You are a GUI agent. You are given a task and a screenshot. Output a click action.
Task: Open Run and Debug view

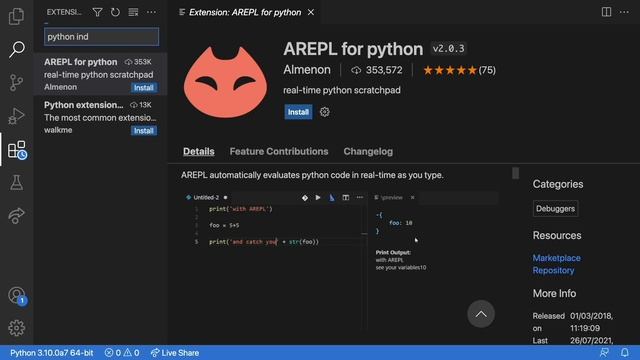coord(16,116)
